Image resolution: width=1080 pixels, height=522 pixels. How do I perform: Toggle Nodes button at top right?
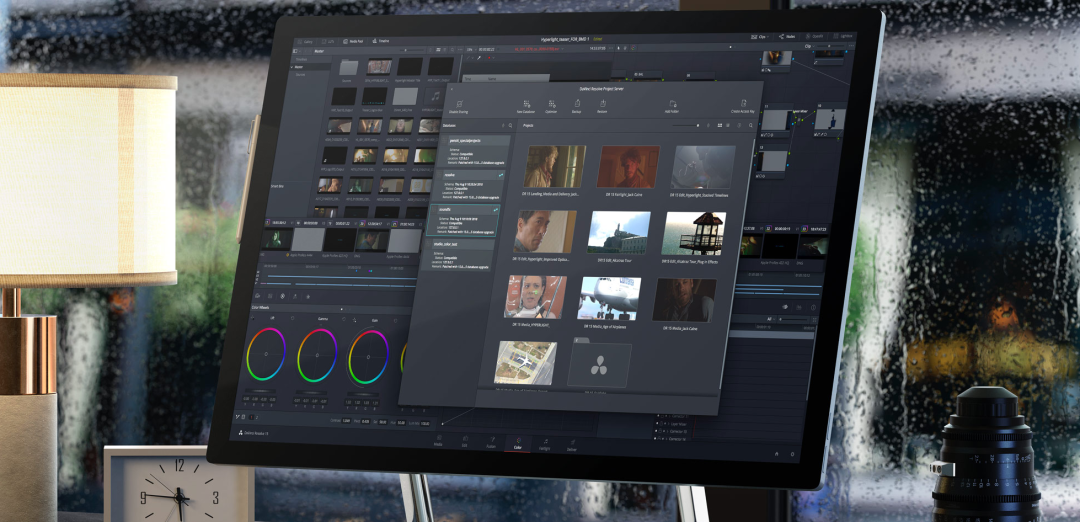[787, 36]
